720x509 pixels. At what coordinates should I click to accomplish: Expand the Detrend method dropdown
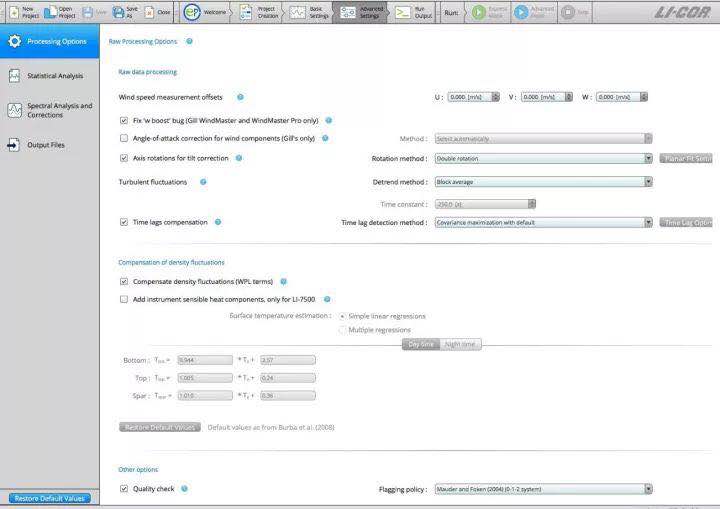[x=543, y=182]
